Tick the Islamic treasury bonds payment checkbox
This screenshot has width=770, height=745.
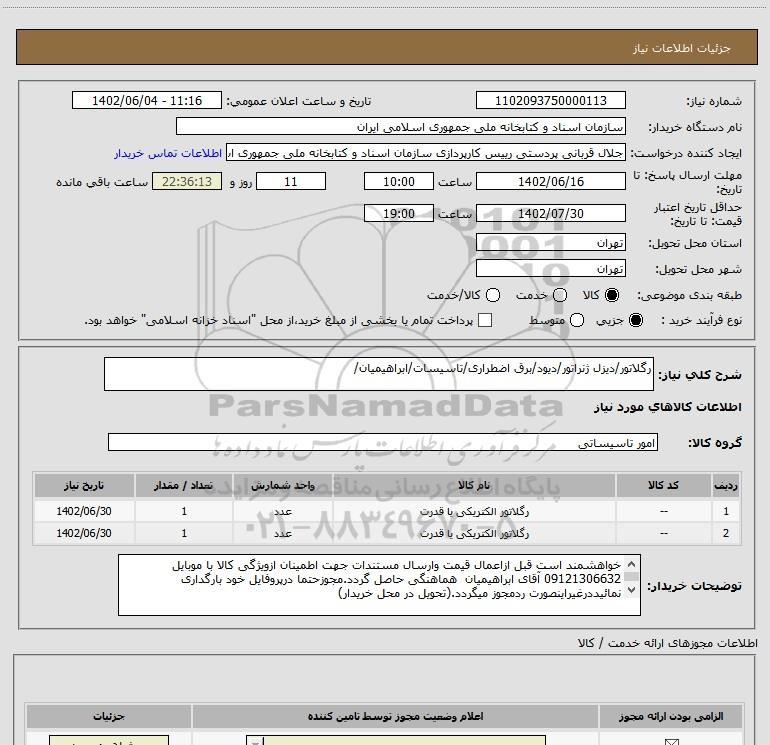(x=485, y=320)
